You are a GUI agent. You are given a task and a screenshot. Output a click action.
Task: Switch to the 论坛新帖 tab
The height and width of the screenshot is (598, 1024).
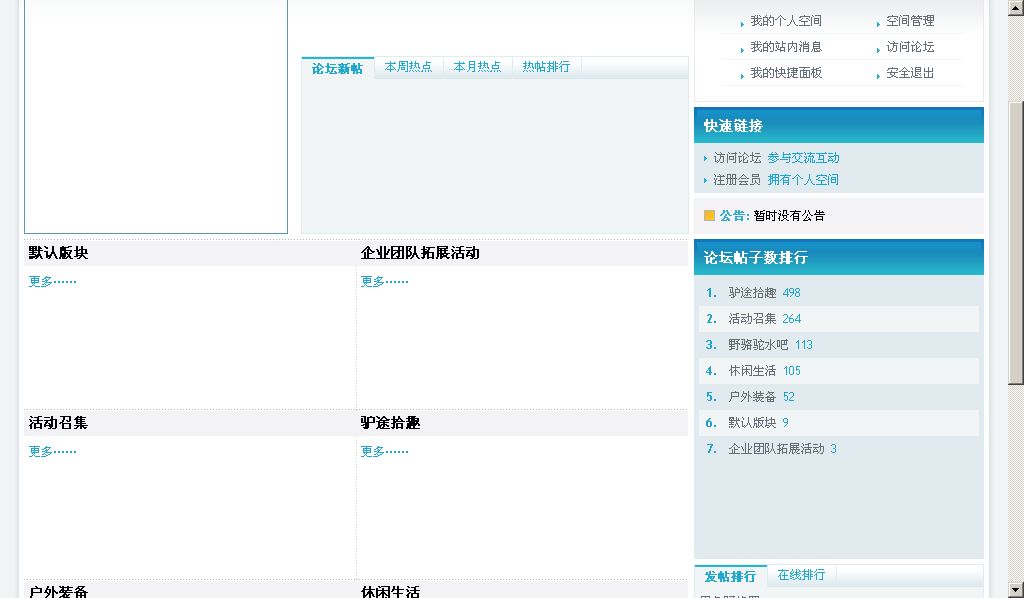[x=337, y=68]
